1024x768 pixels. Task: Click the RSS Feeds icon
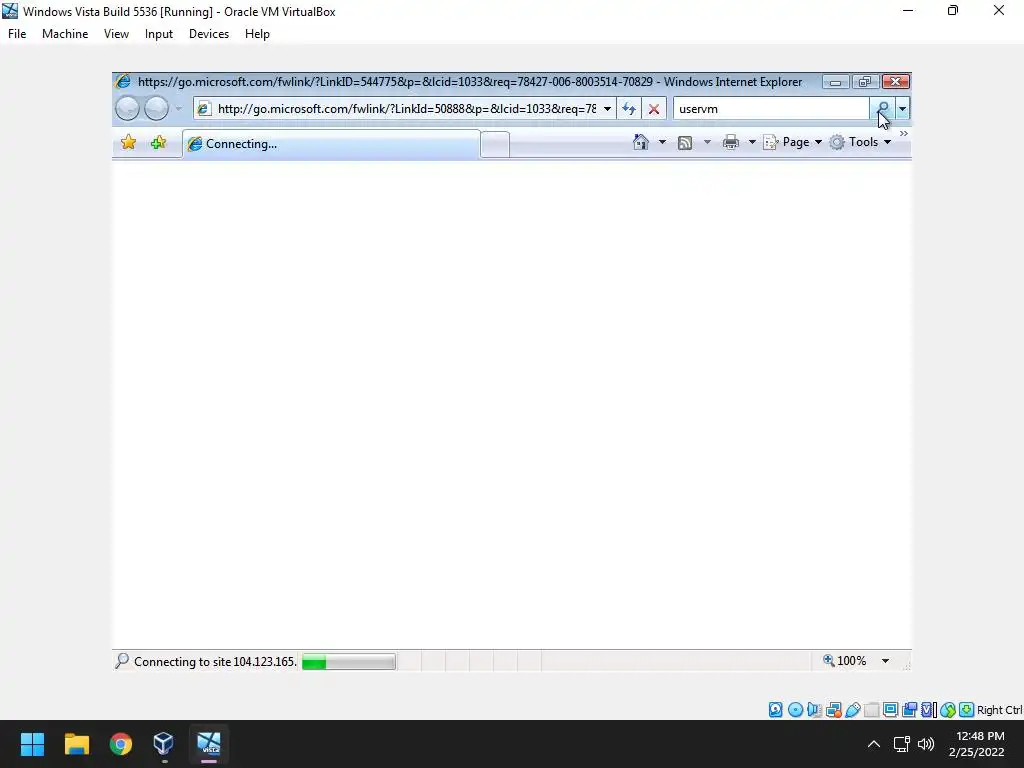pyautogui.click(x=685, y=142)
